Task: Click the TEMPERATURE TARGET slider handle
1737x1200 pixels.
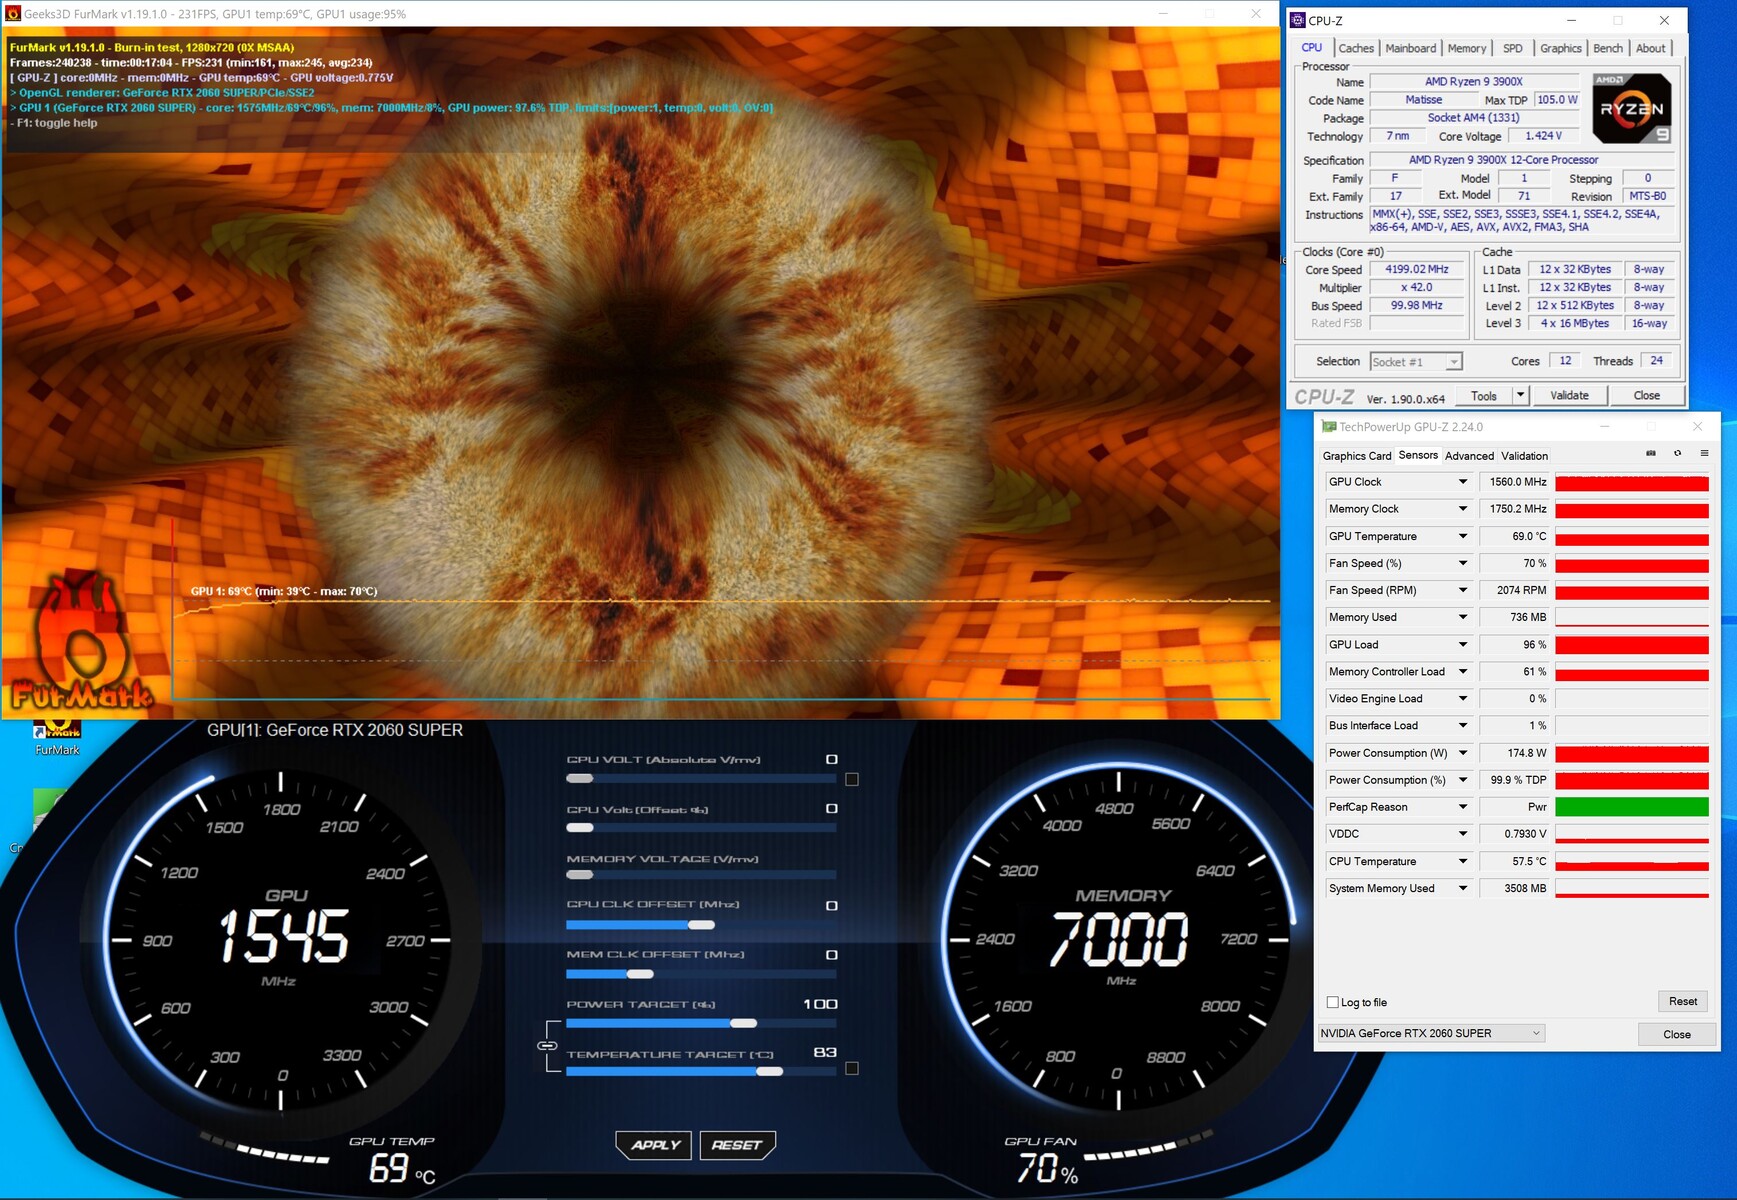Action: pyautogui.click(x=769, y=1071)
